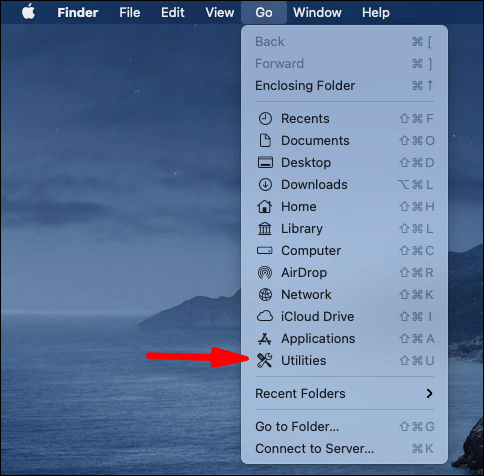Select Utilities in the Go menu
The image size is (484, 476).
click(344, 361)
